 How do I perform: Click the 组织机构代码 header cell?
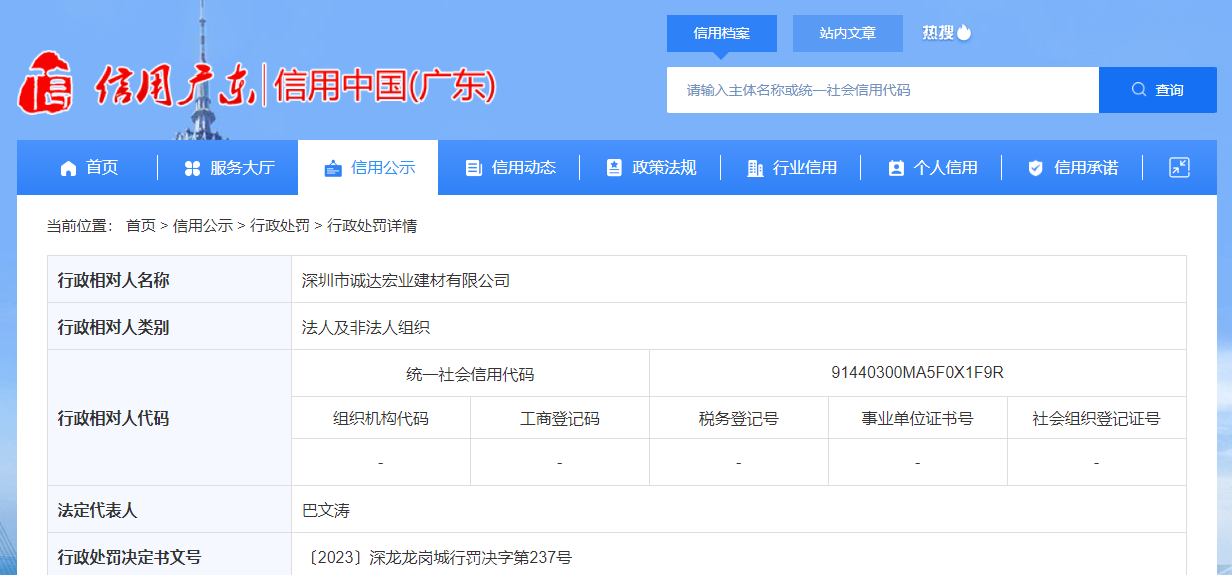click(x=381, y=419)
